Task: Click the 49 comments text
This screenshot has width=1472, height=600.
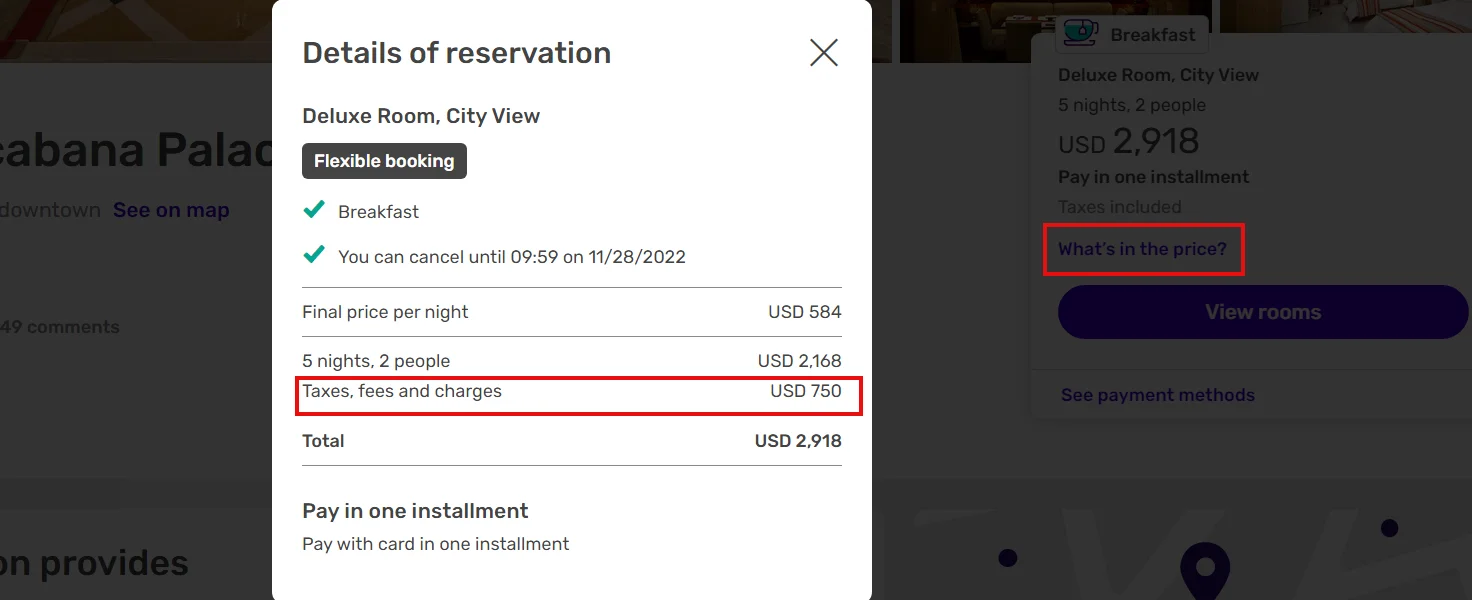Action: click(60, 327)
